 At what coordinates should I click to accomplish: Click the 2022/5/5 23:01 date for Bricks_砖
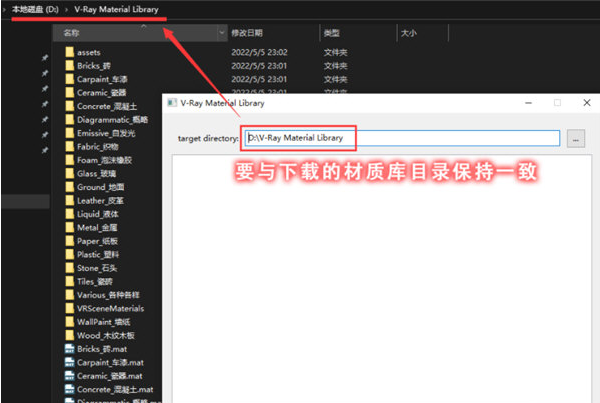click(259, 65)
